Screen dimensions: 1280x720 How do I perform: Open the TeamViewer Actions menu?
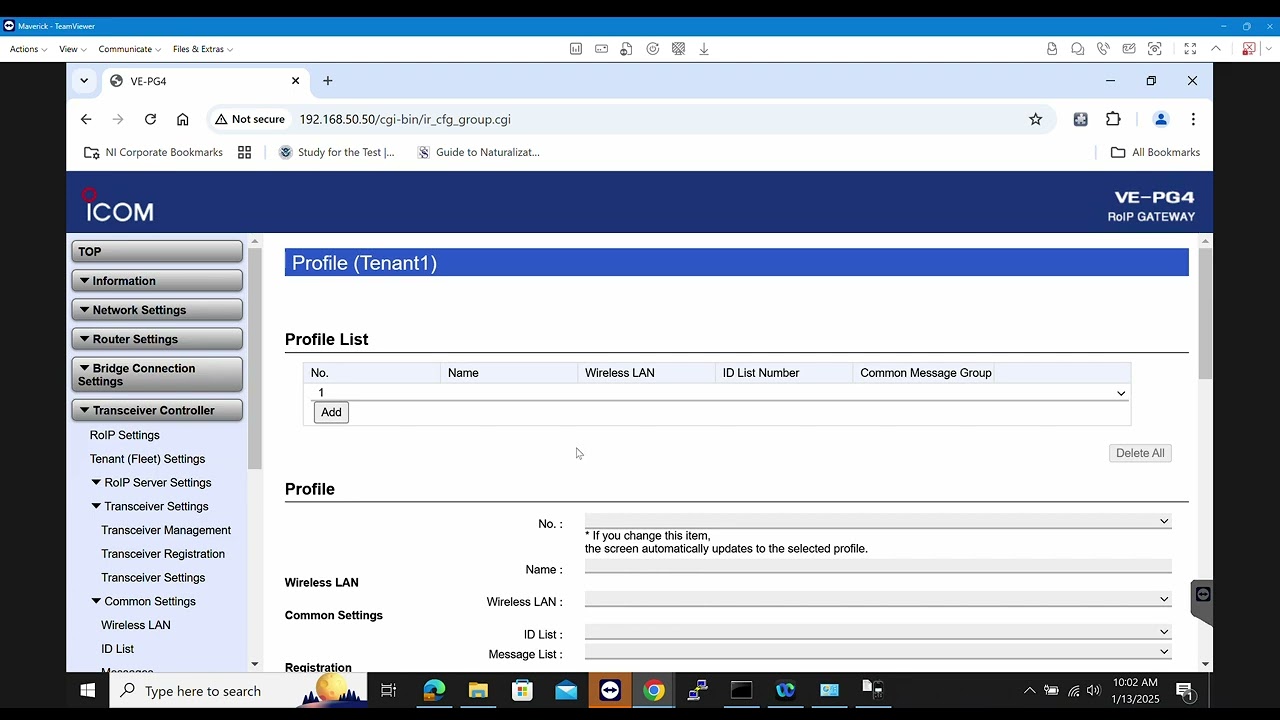click(28, 49)
